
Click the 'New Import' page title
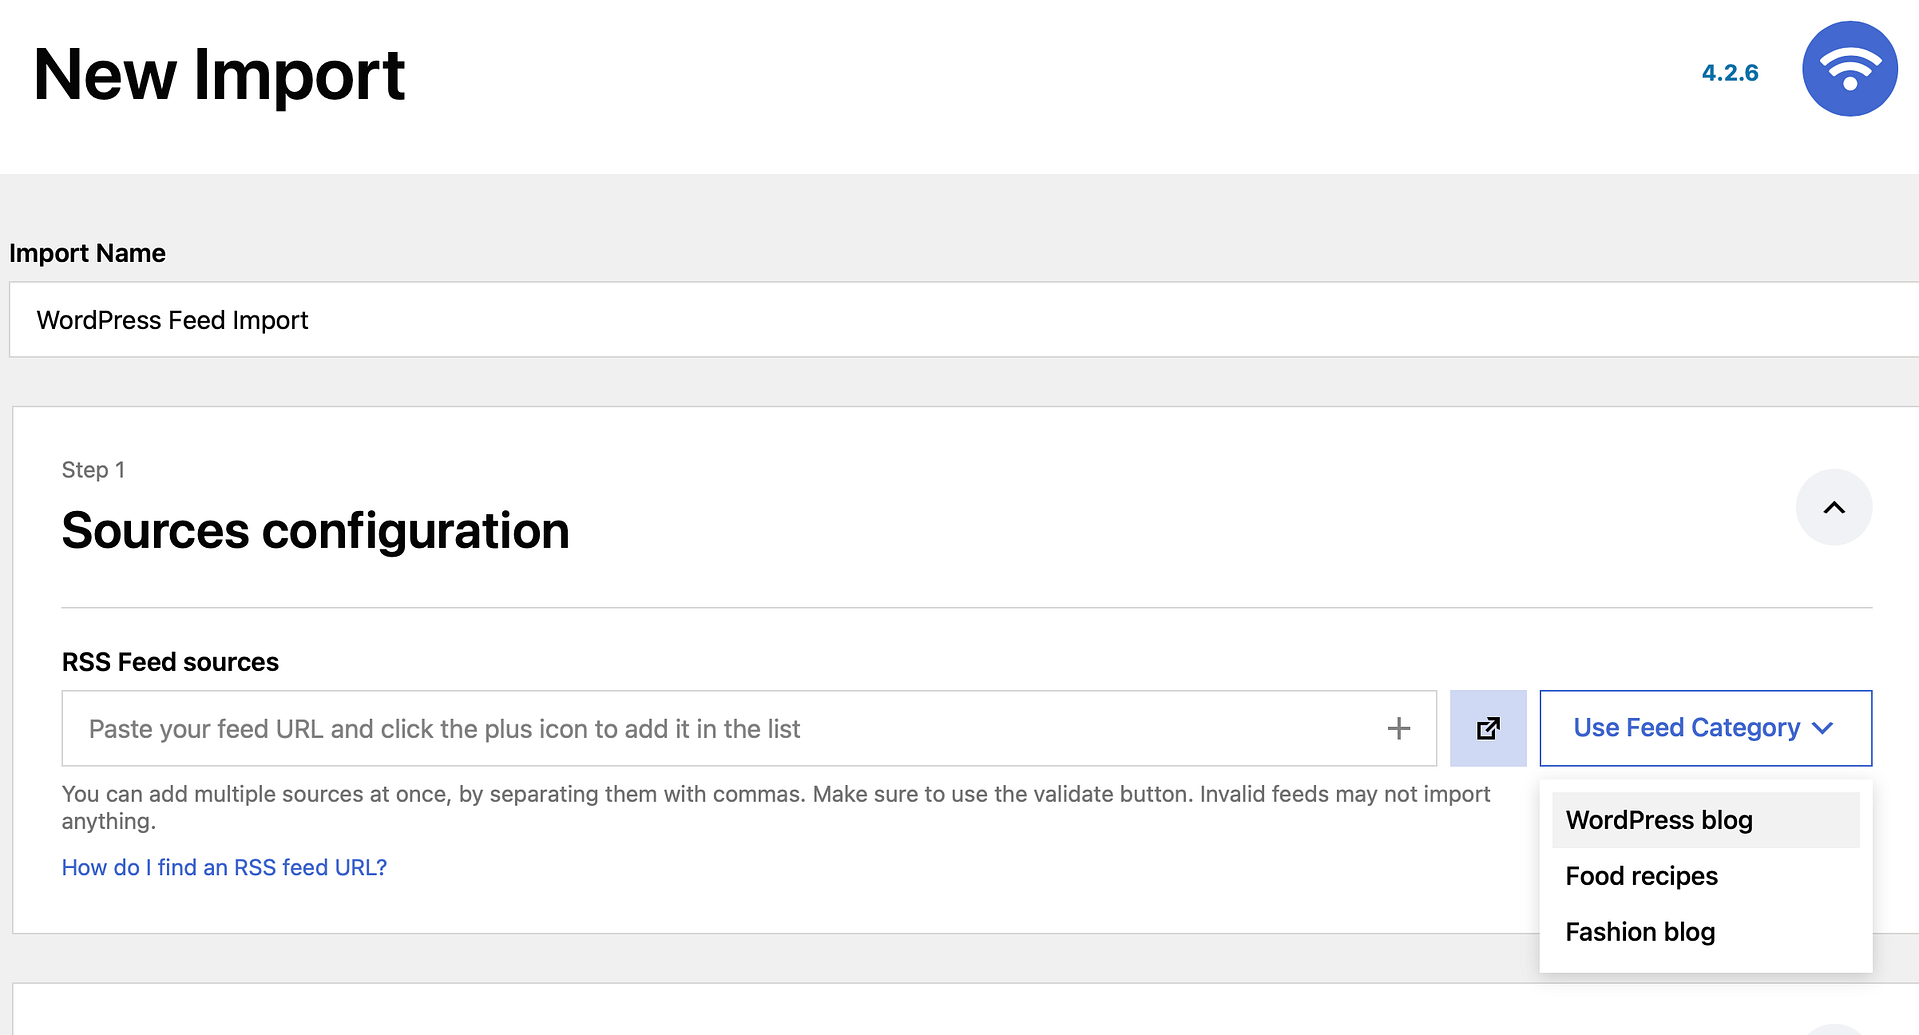pyautogui.click(x=219, y=75)
